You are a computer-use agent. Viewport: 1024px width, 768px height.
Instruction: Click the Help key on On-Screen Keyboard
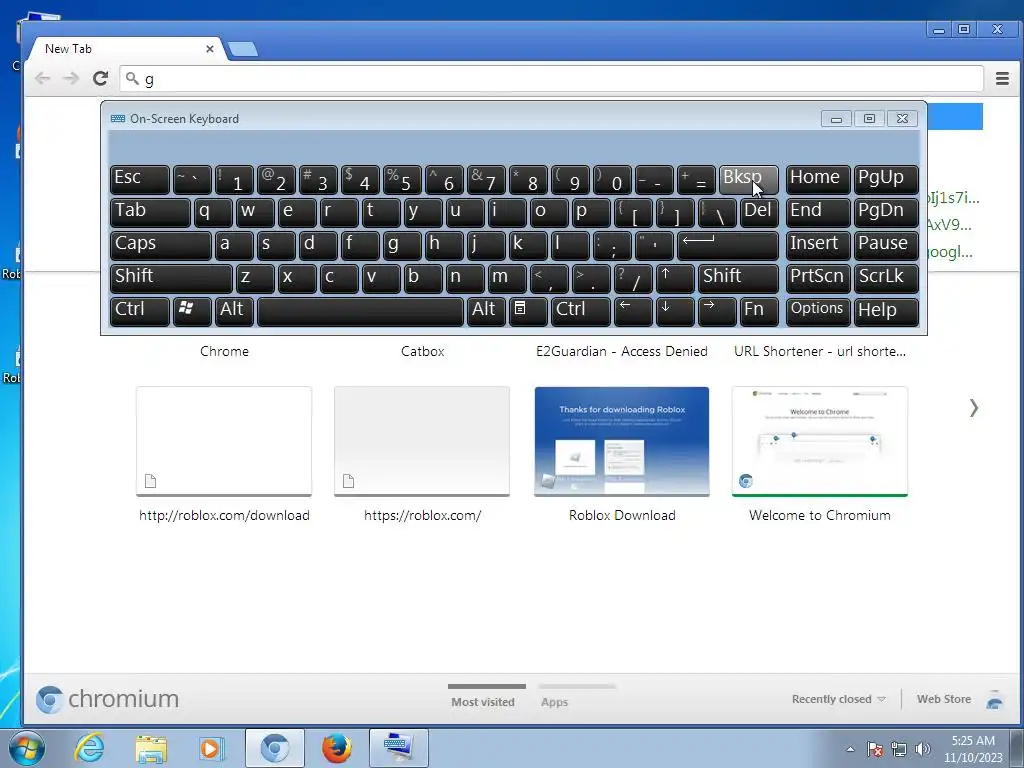coord(886,311)
